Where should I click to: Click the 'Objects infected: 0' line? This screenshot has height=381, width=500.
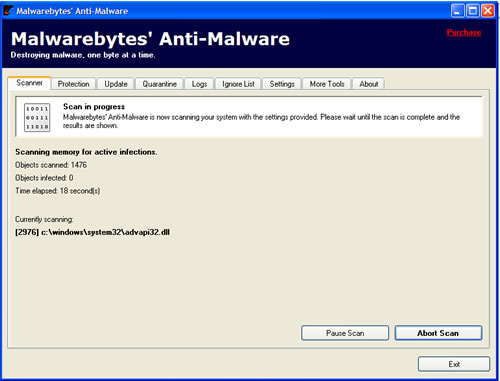(44, 178)
